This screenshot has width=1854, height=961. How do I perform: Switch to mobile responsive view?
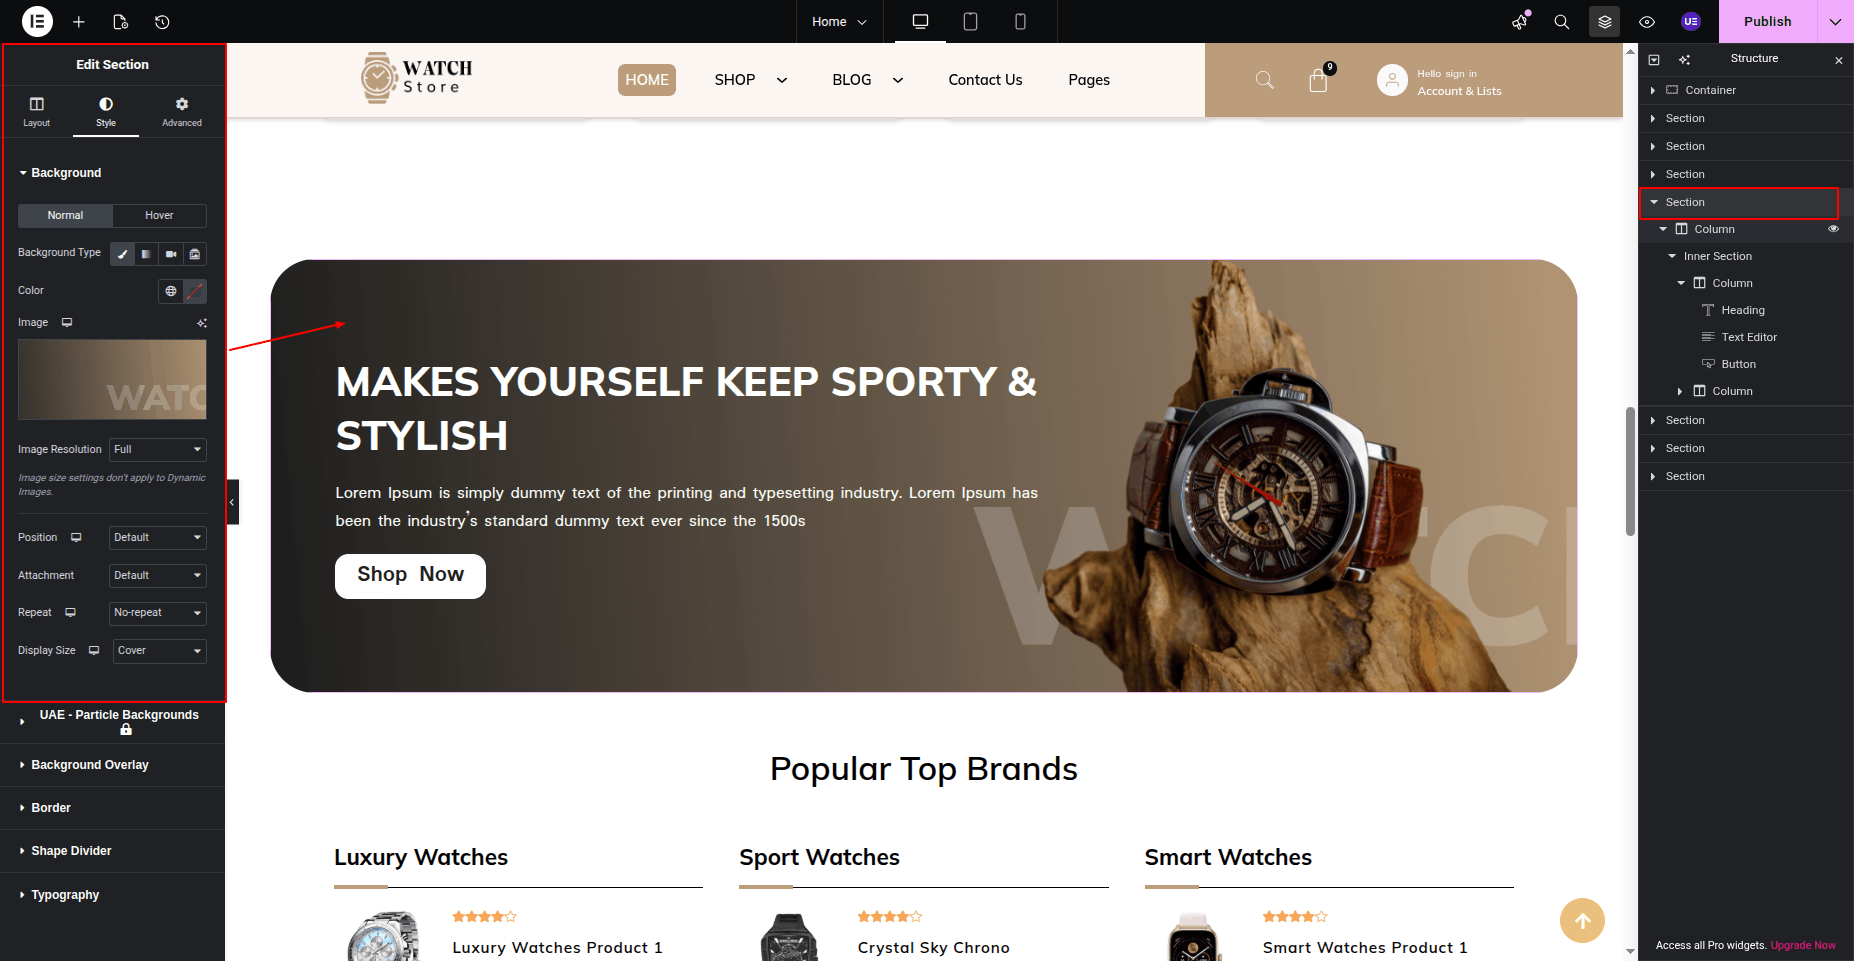(1020, 21)
